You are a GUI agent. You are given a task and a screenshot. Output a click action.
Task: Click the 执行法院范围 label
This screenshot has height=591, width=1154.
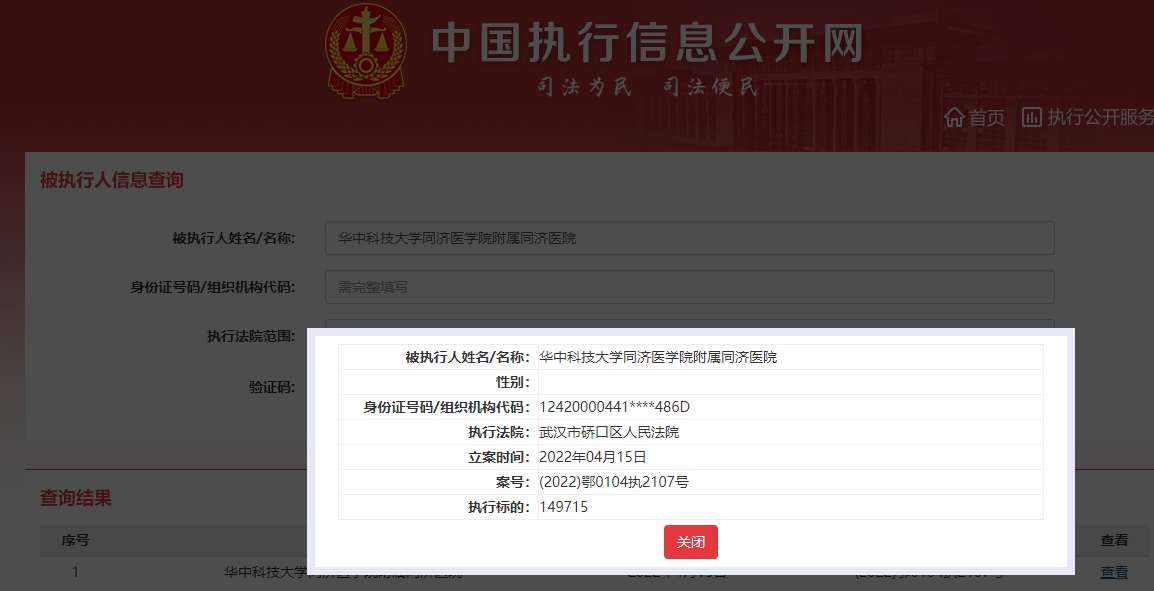coord(251,336)
